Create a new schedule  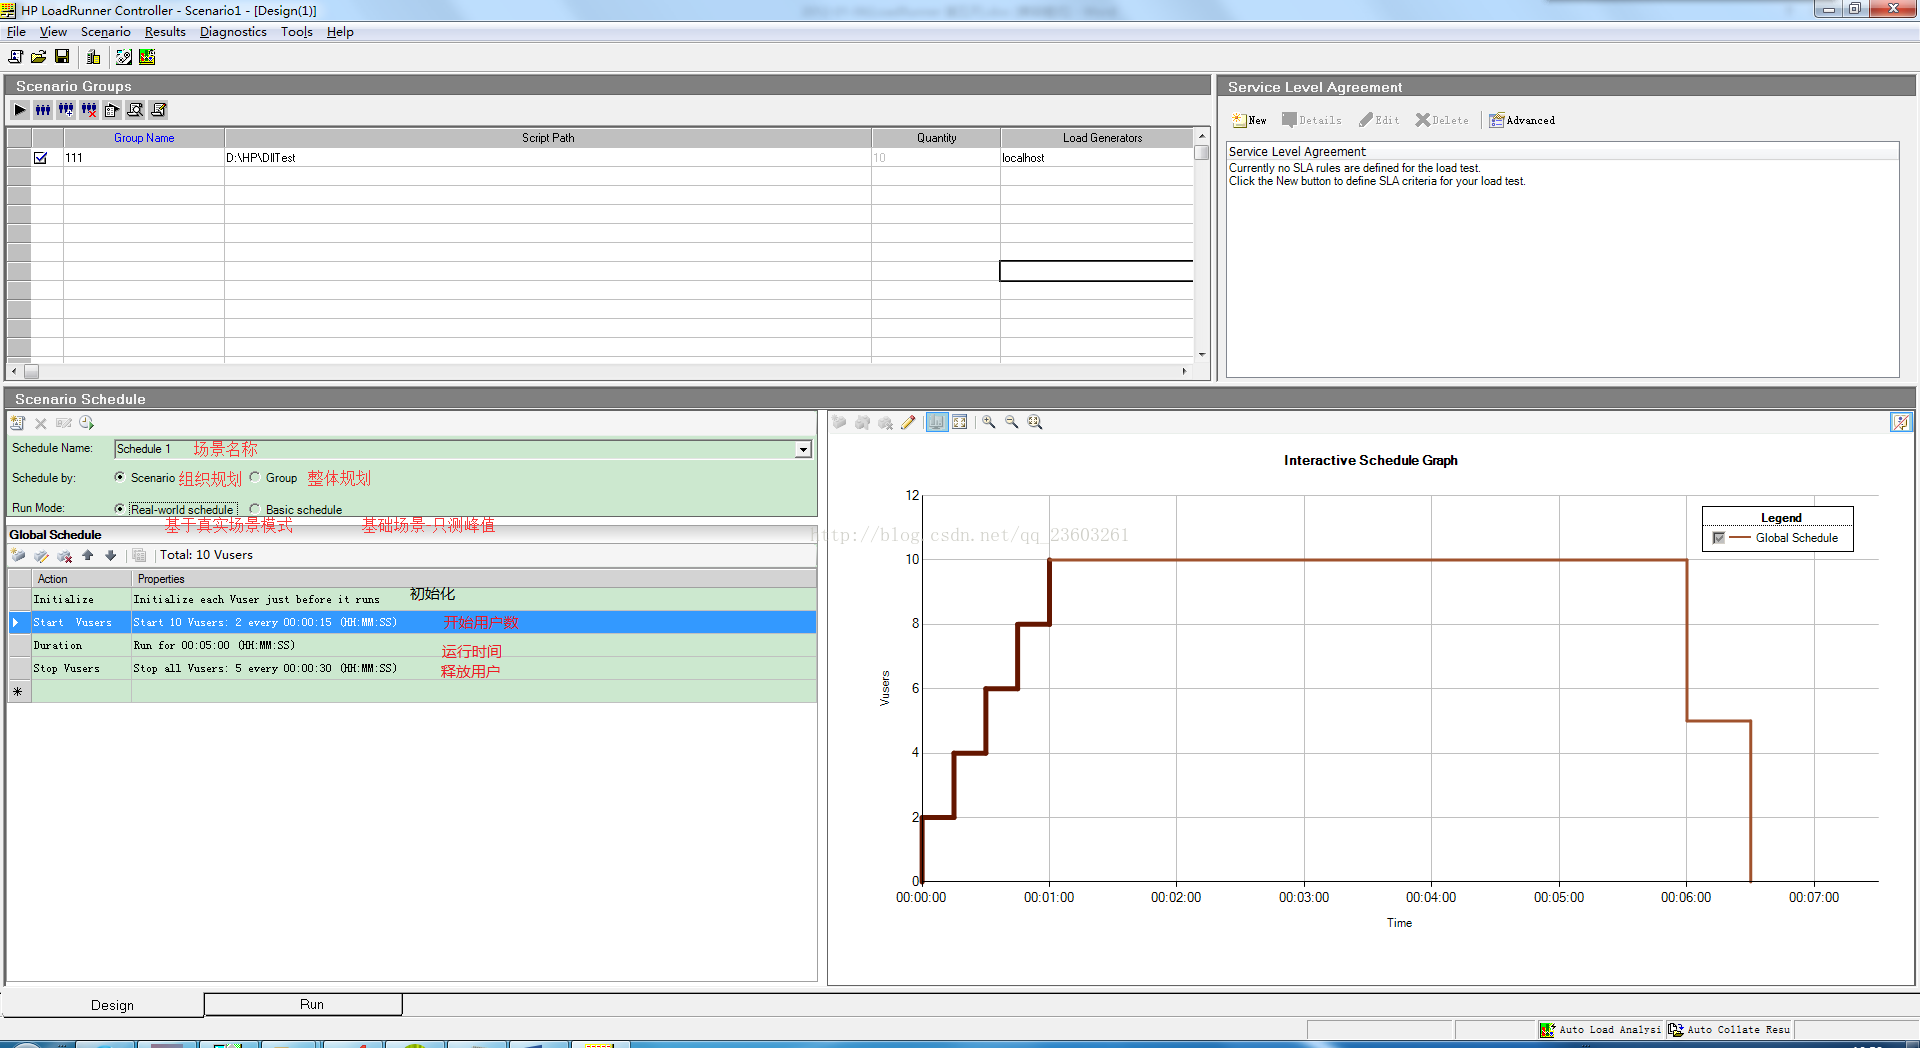click(x=18, y=423)
